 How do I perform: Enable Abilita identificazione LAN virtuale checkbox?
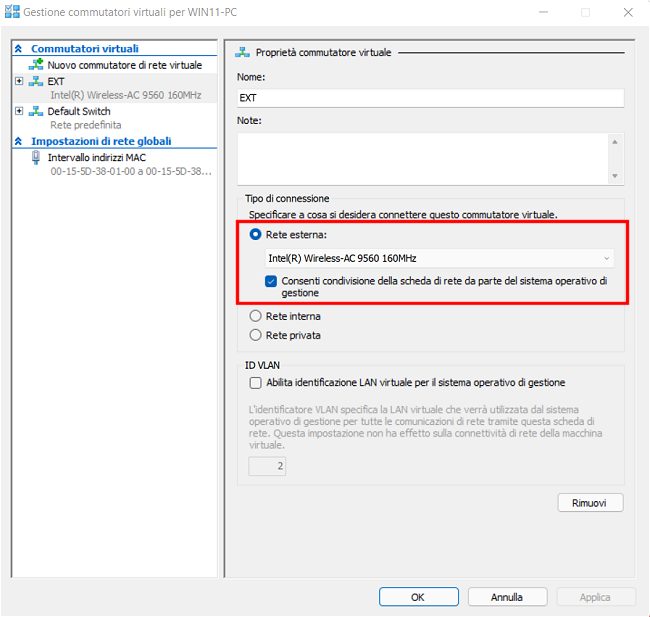[255, 382]
